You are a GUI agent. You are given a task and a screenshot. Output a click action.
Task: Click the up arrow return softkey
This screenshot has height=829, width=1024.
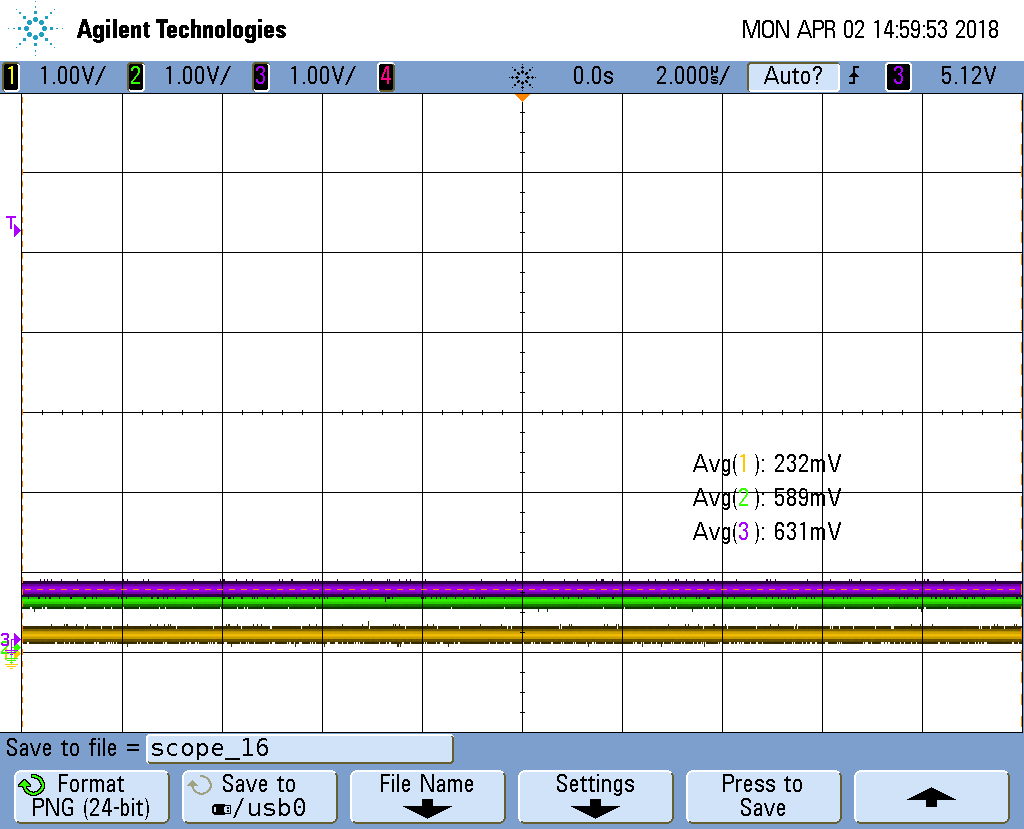click(x=931, y=796)
